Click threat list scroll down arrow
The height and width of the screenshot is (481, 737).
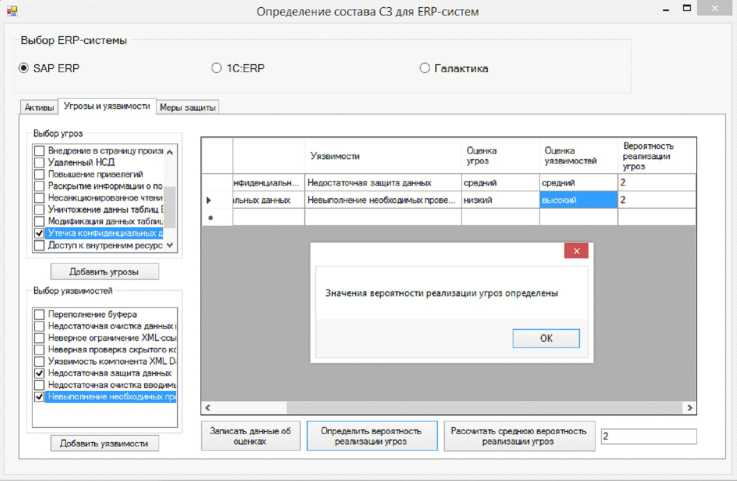pos(170,245)
